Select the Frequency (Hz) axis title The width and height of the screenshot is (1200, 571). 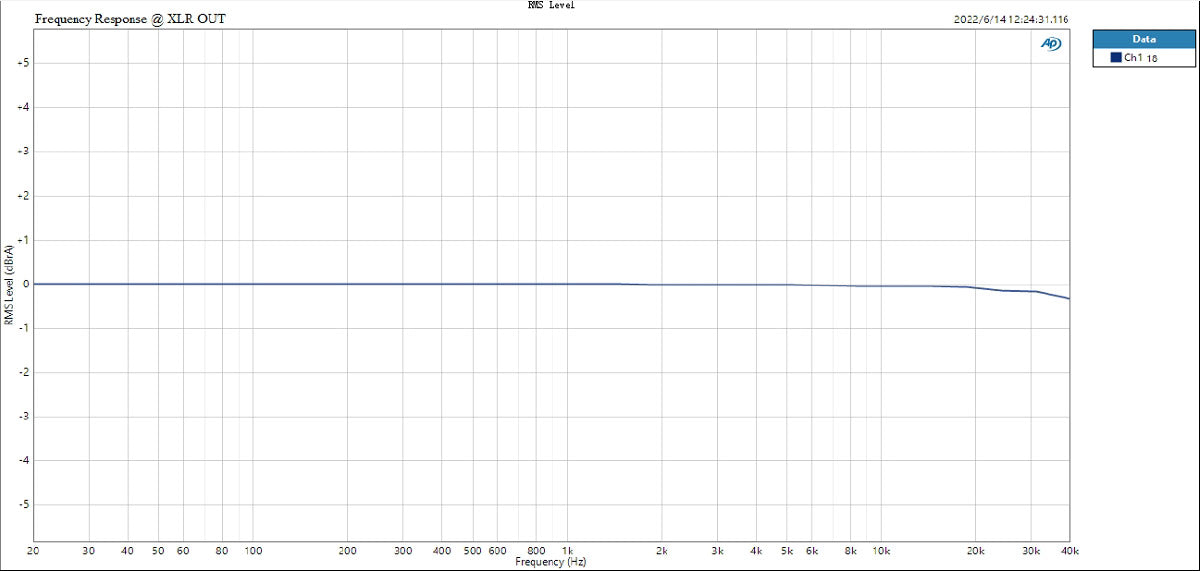pos(551,563)
